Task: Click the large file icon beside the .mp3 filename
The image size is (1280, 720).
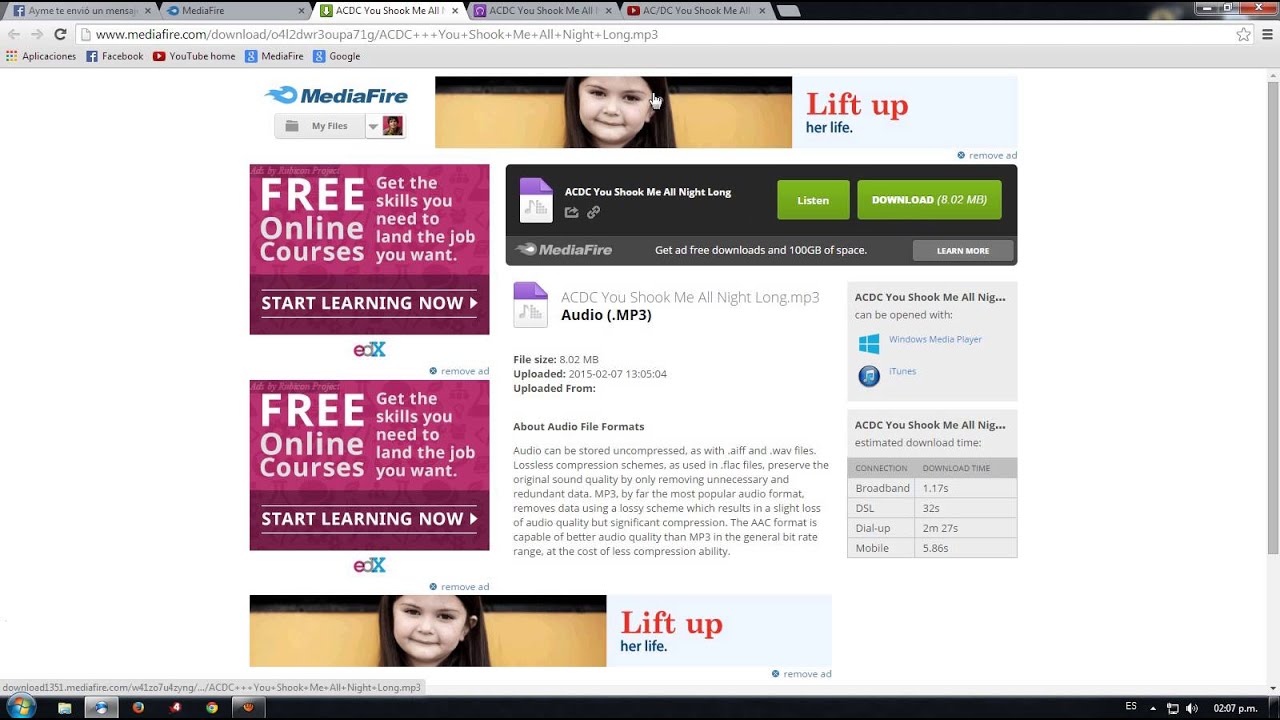Action: point(531,305)
